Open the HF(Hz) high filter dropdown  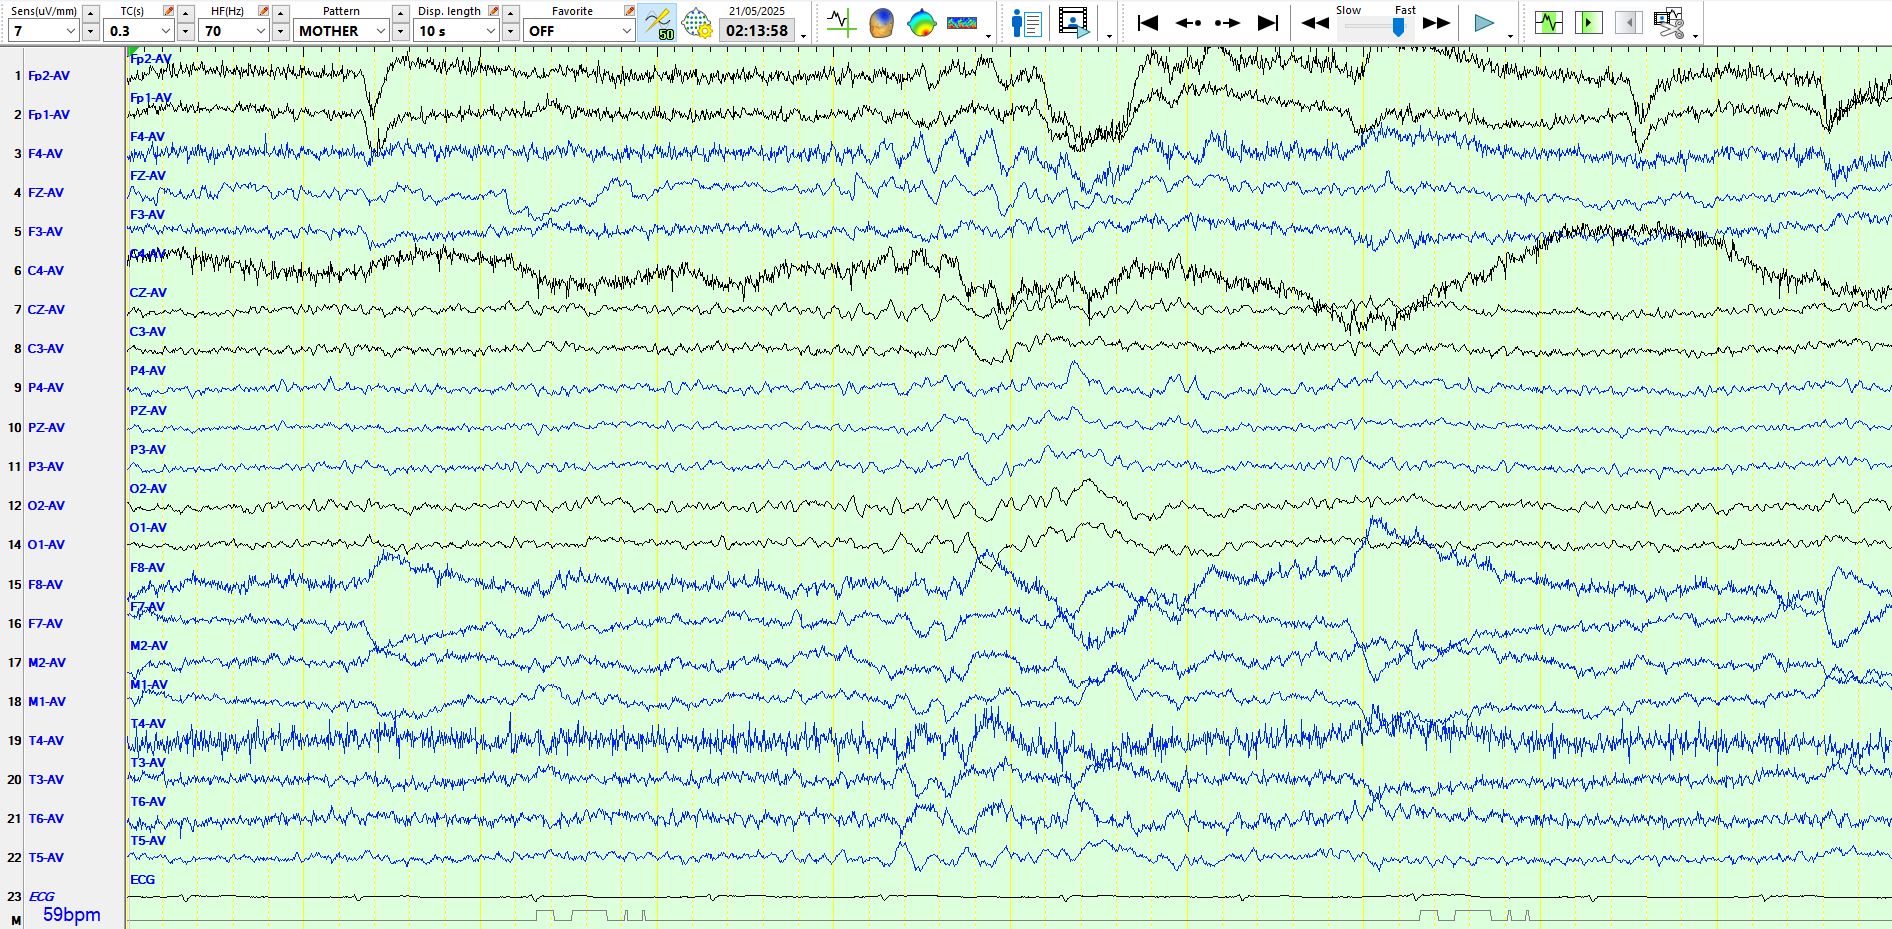(234, 31)
